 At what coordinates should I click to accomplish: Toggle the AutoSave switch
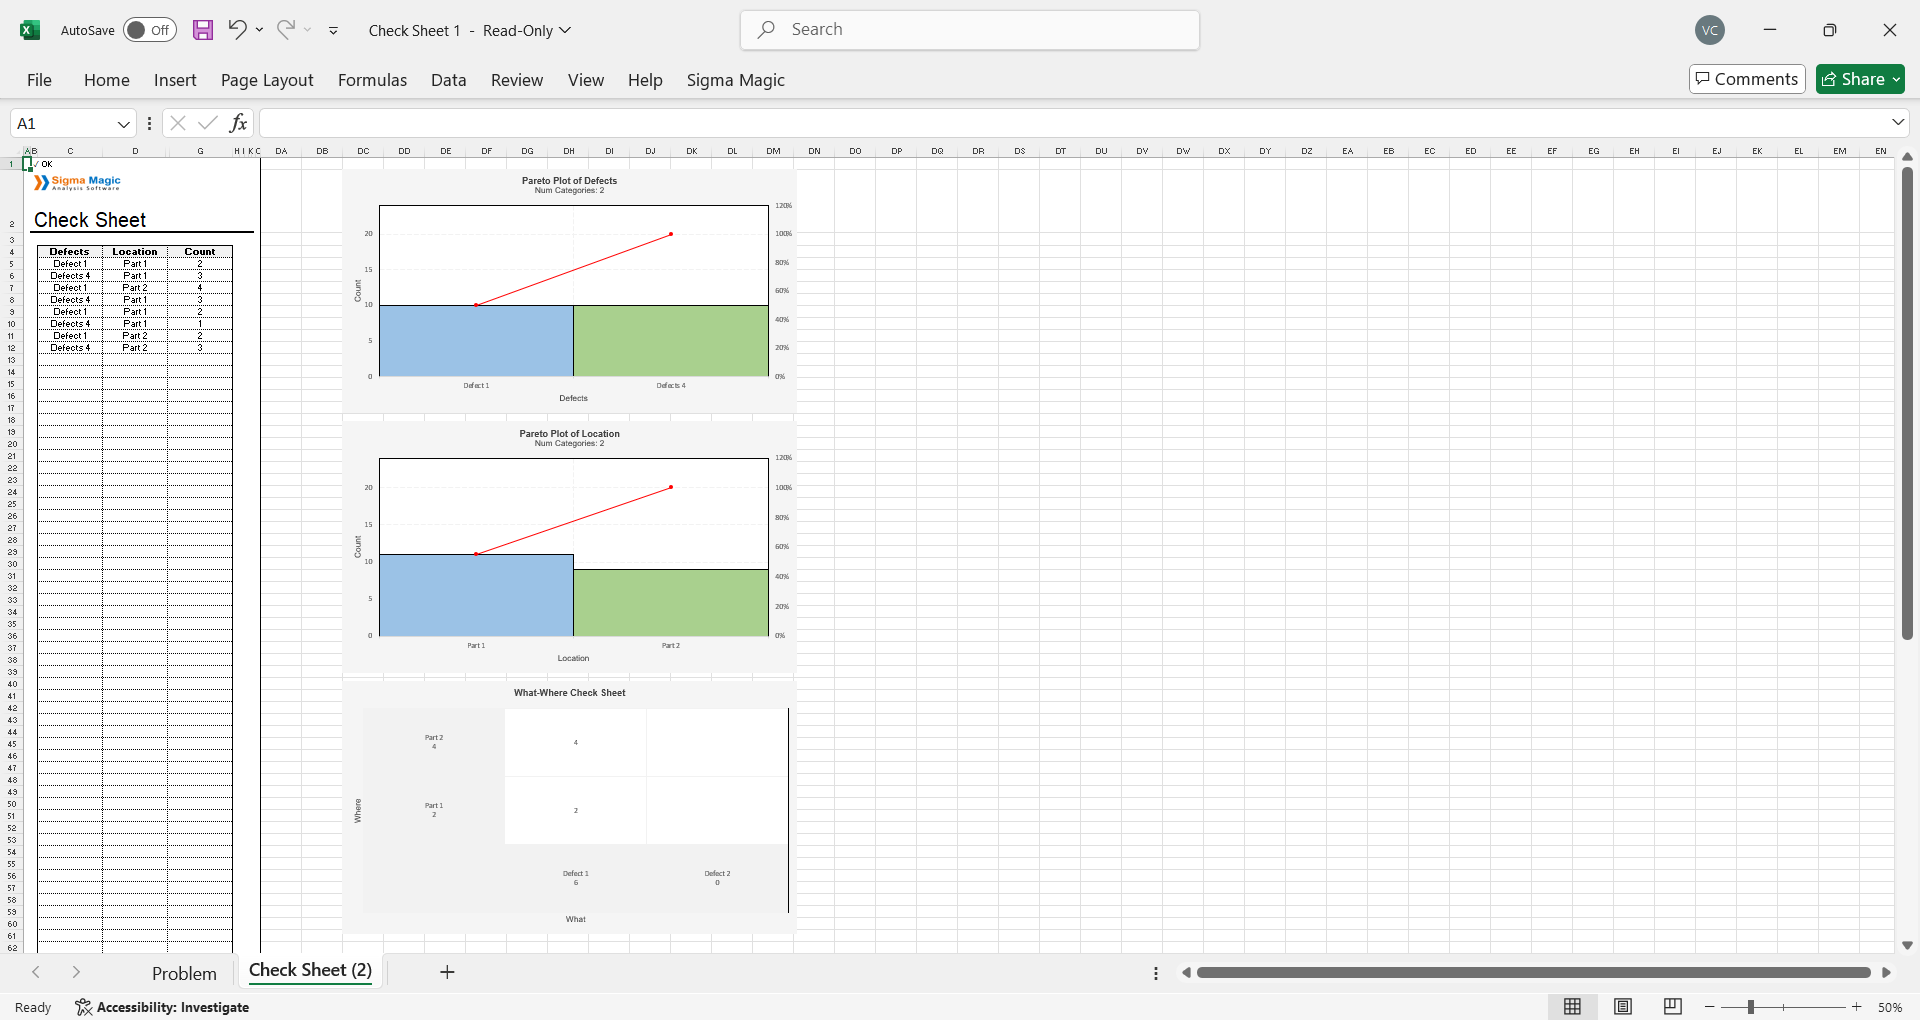(149, 30)
